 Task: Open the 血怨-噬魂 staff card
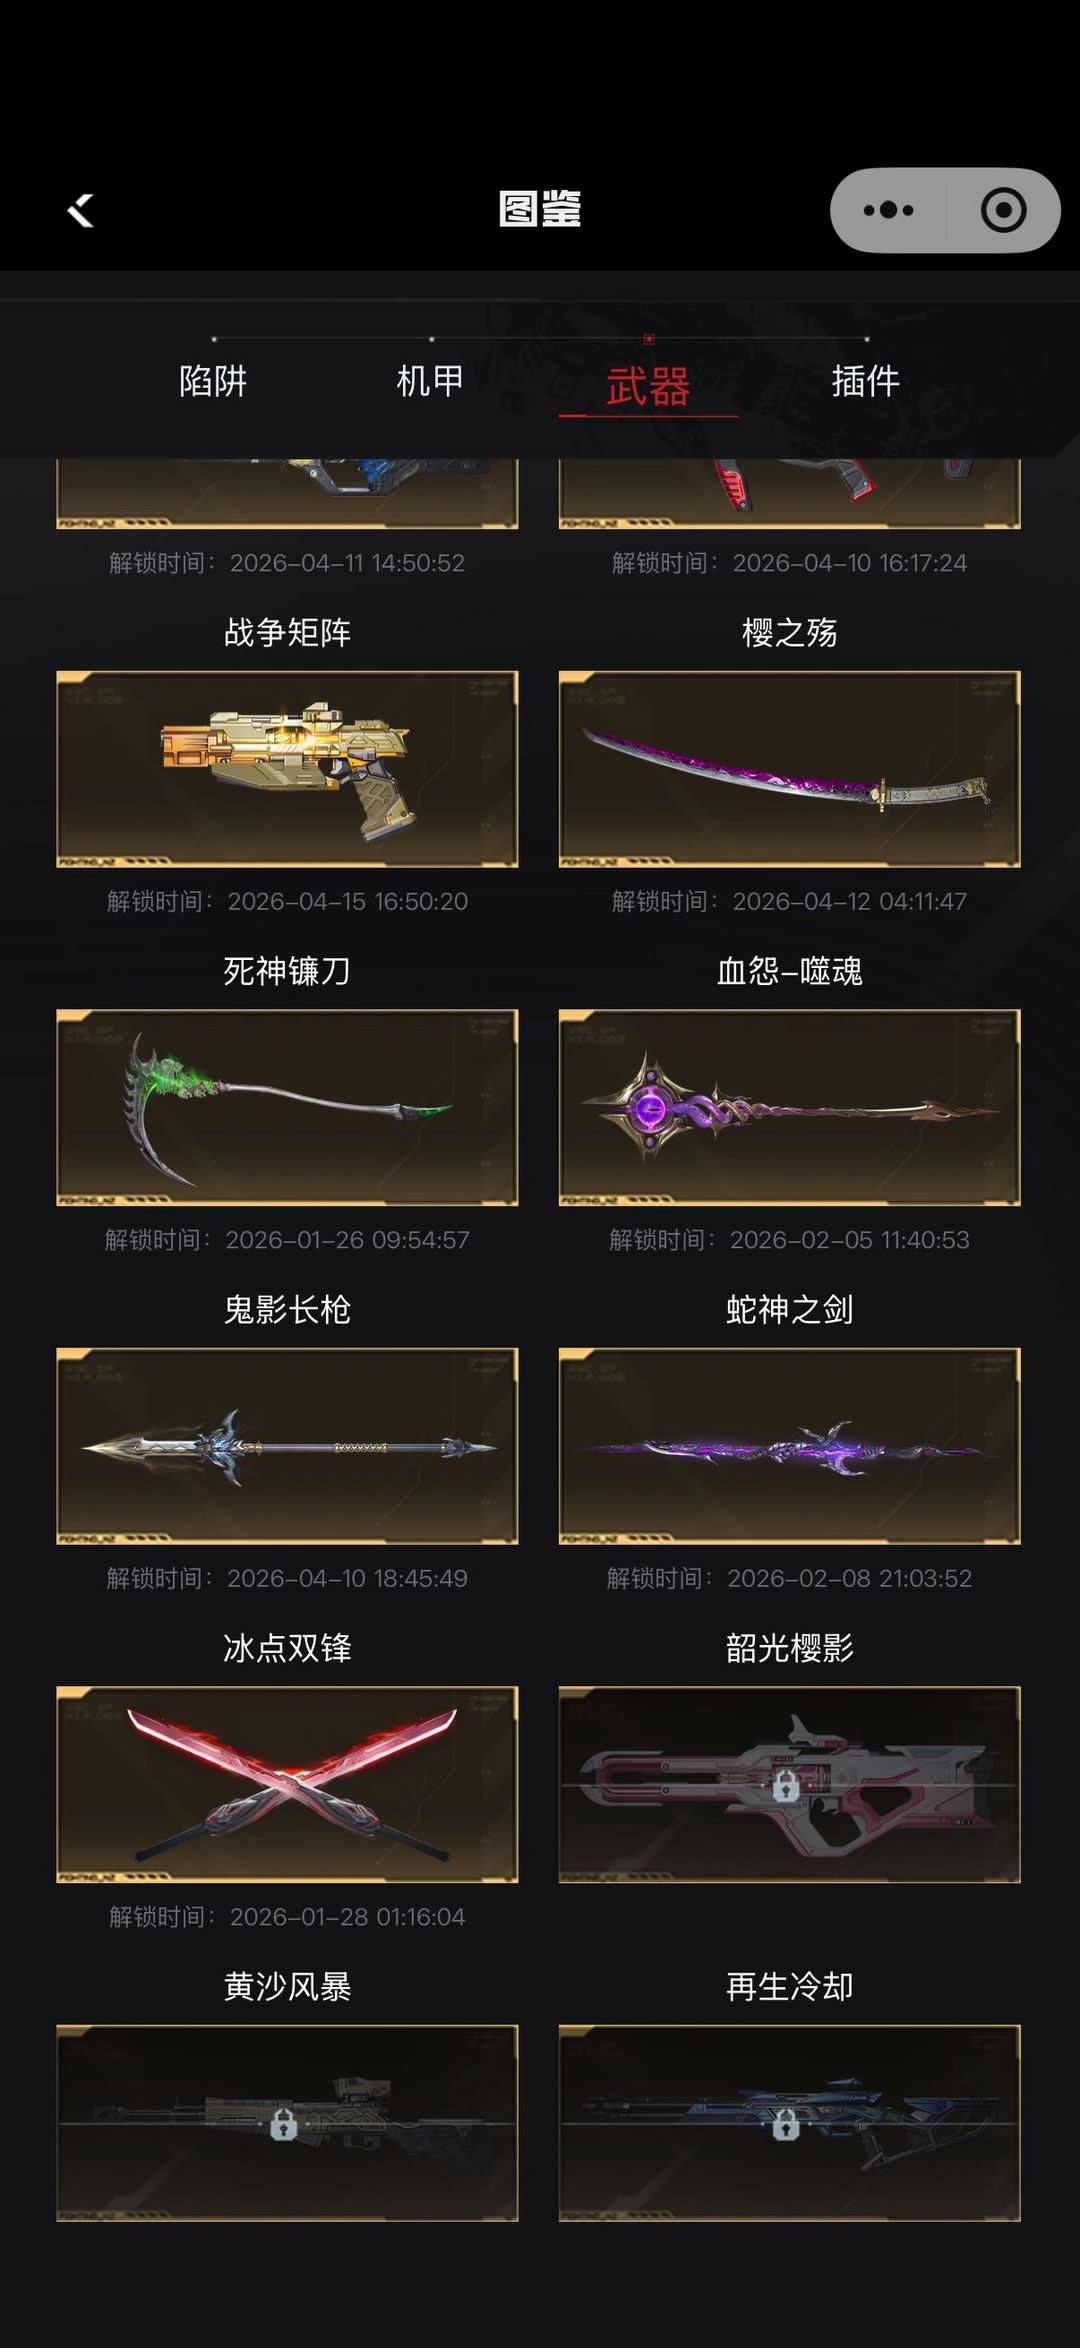tap(789, 1107)
